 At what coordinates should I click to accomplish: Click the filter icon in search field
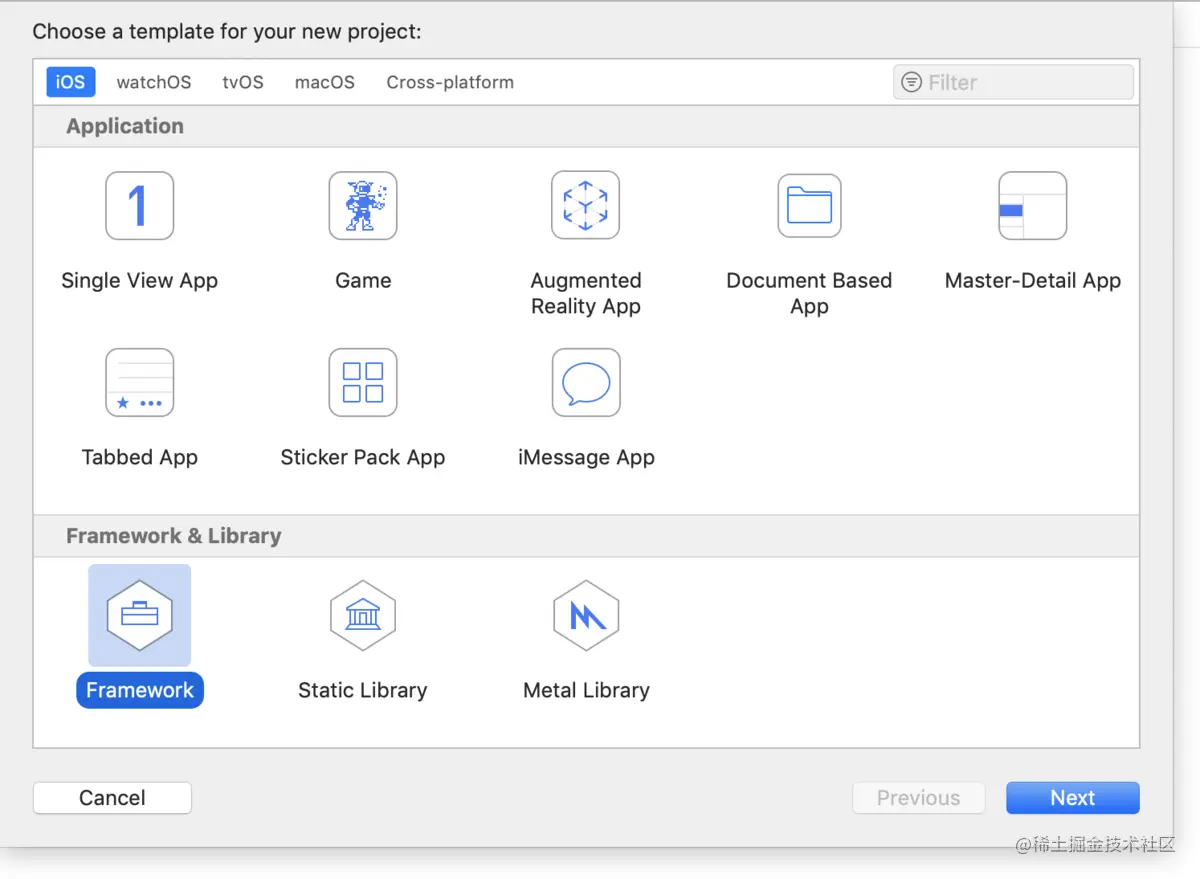911,82
